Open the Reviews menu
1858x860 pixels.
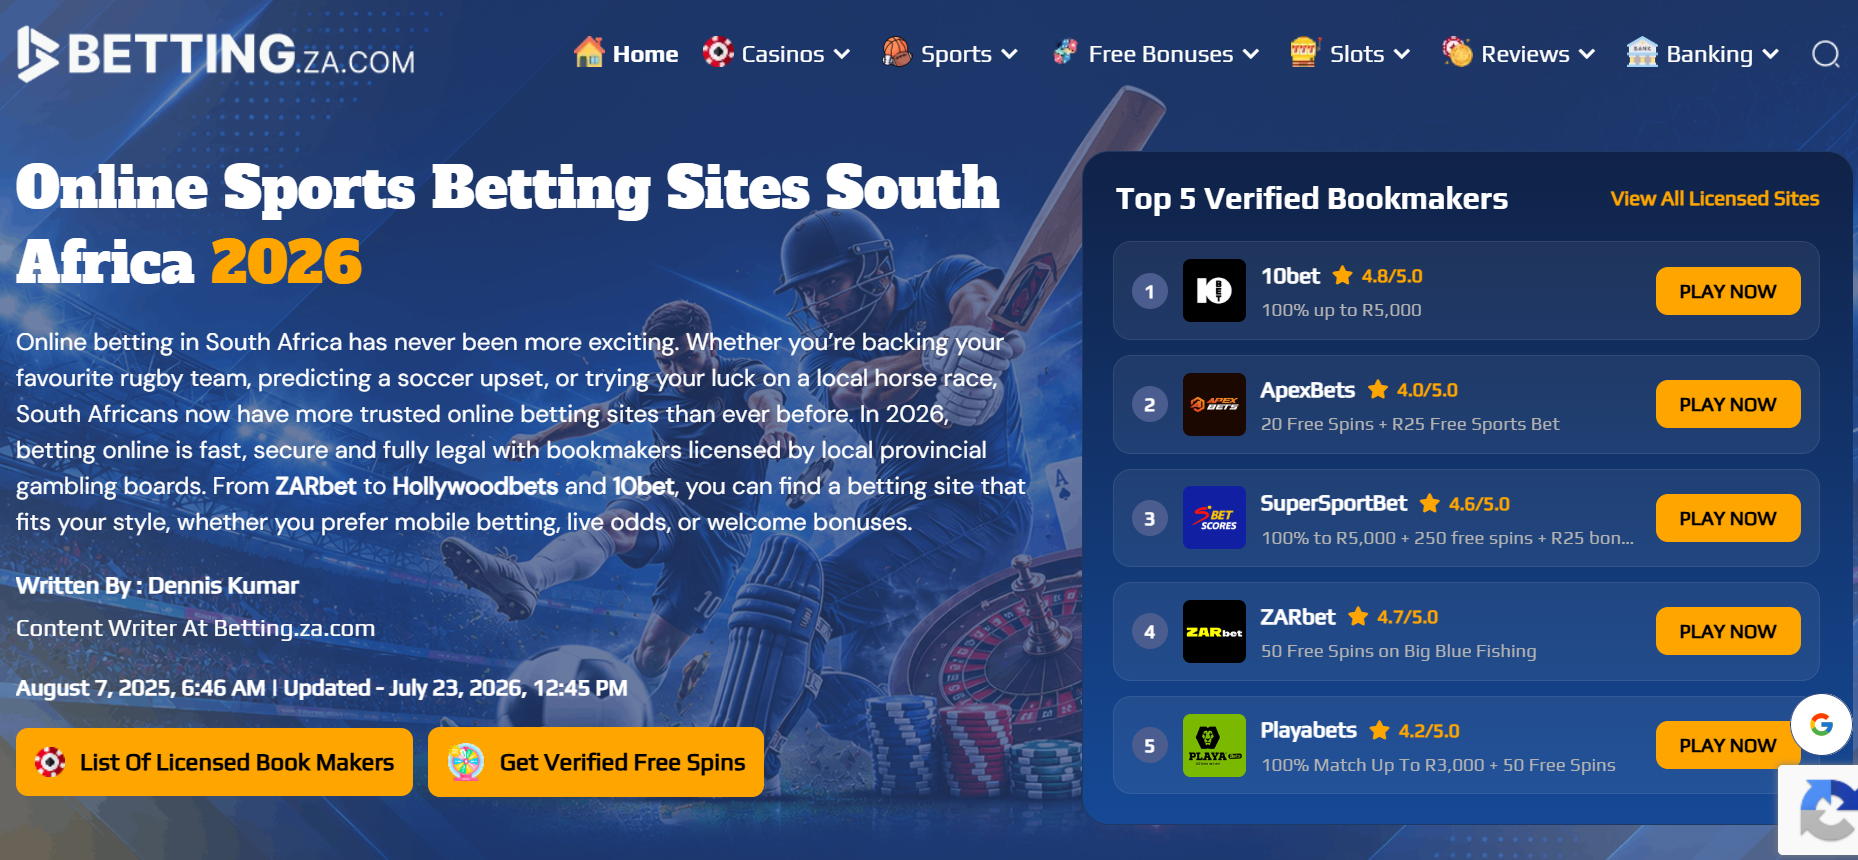1525,54
